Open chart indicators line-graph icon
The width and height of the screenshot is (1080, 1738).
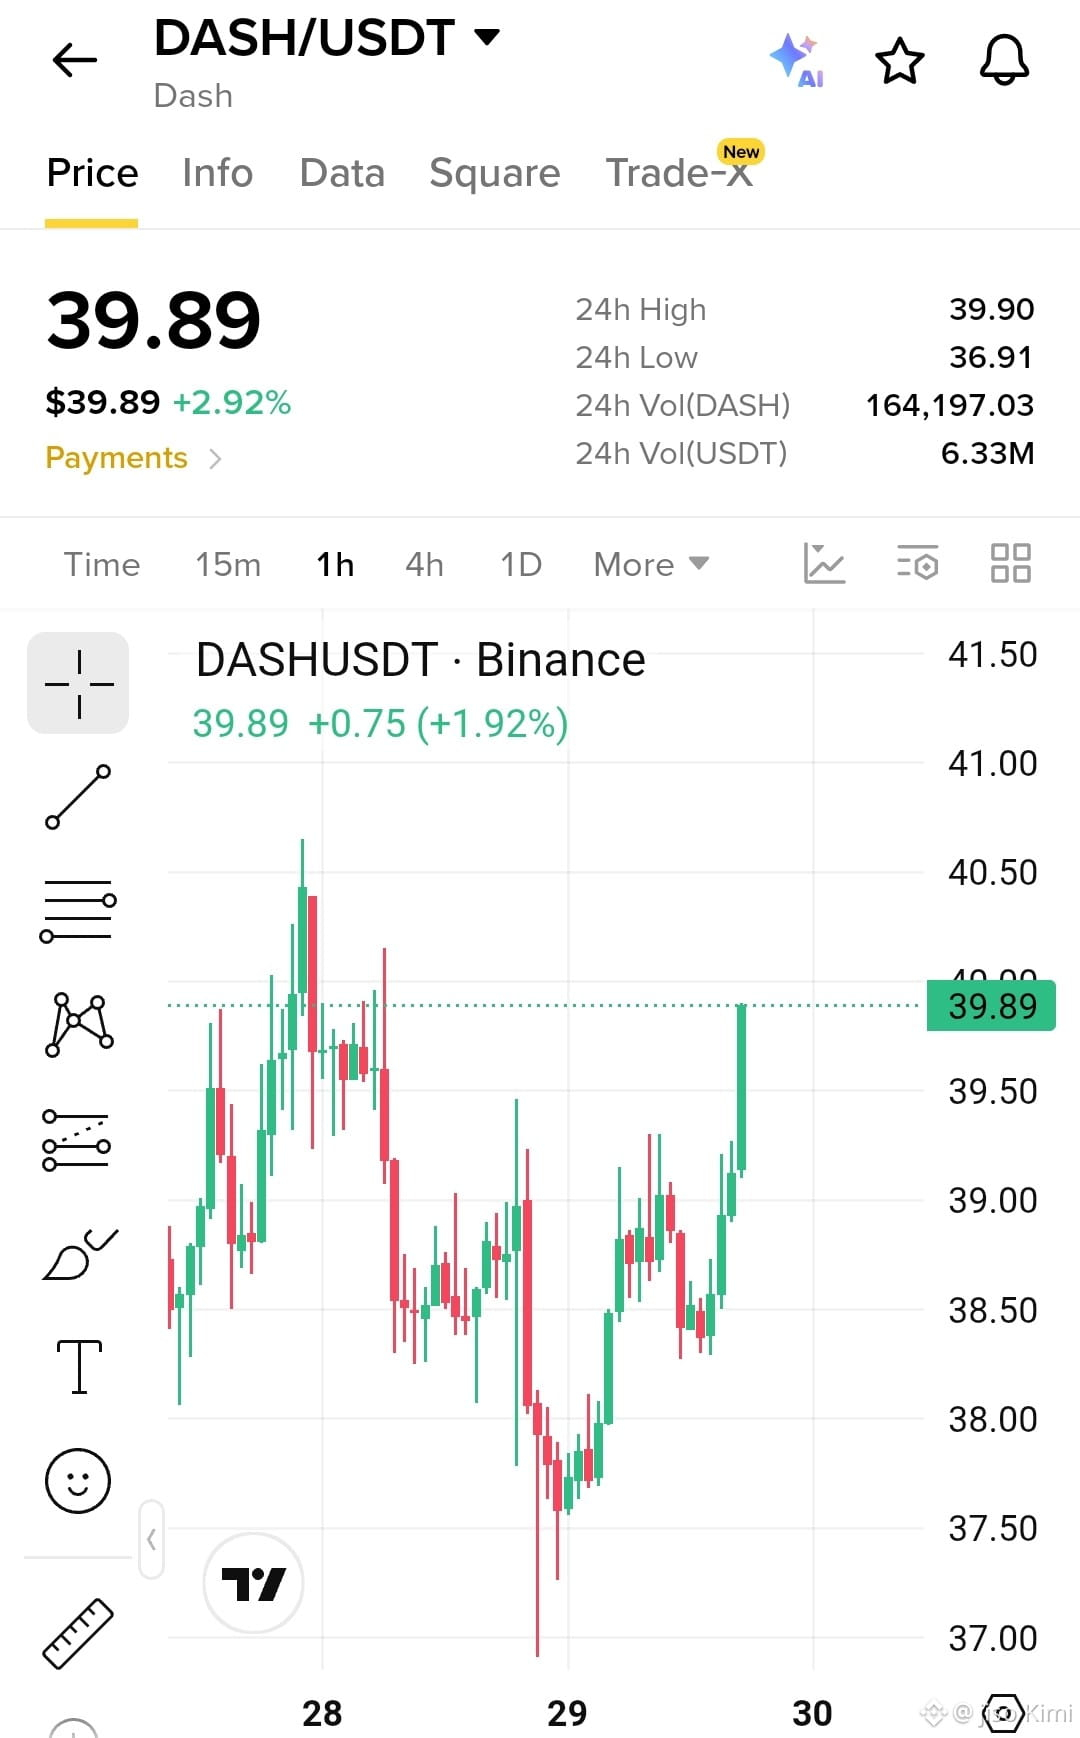(x=824, y=564)
